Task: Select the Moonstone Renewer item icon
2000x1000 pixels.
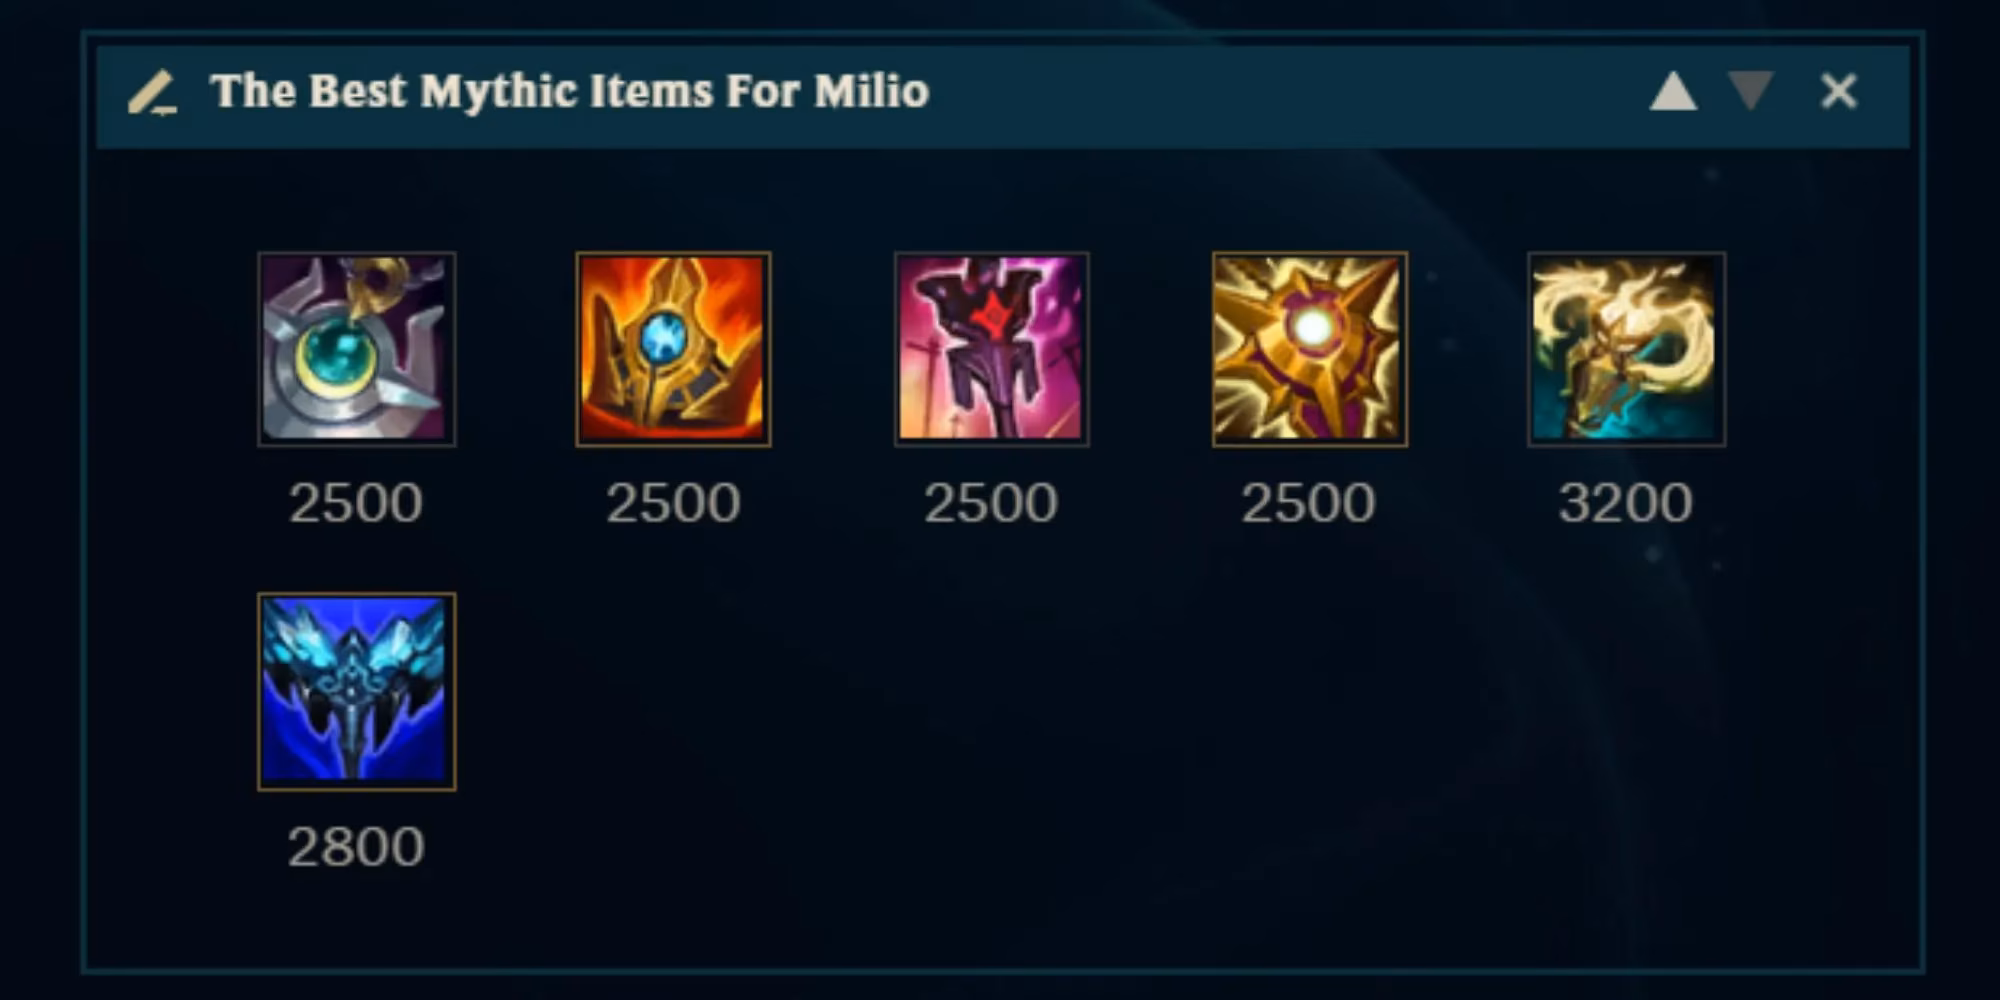Action: click(357, 349)
